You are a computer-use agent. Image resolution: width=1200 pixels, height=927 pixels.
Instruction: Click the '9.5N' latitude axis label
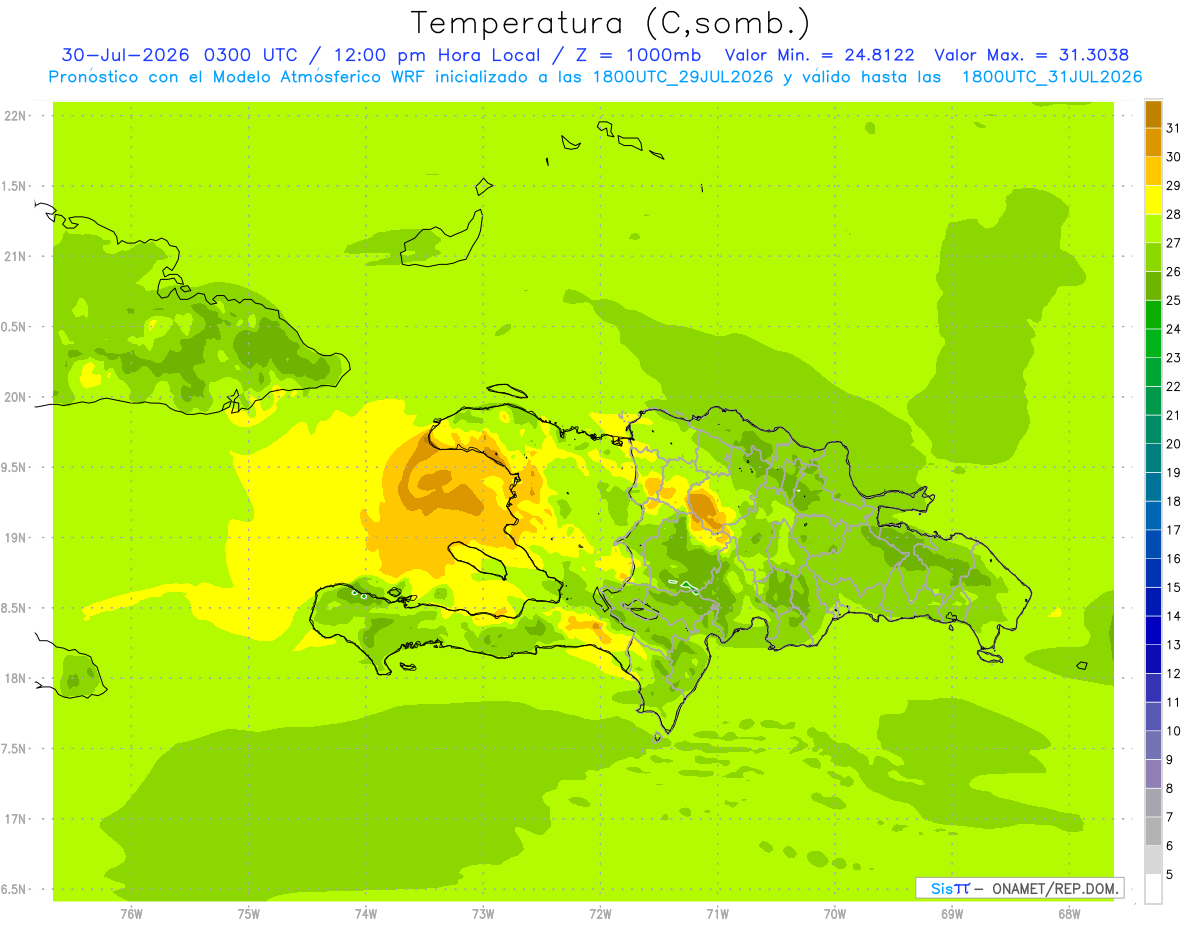pyautogui.click(x=15, y=468)
